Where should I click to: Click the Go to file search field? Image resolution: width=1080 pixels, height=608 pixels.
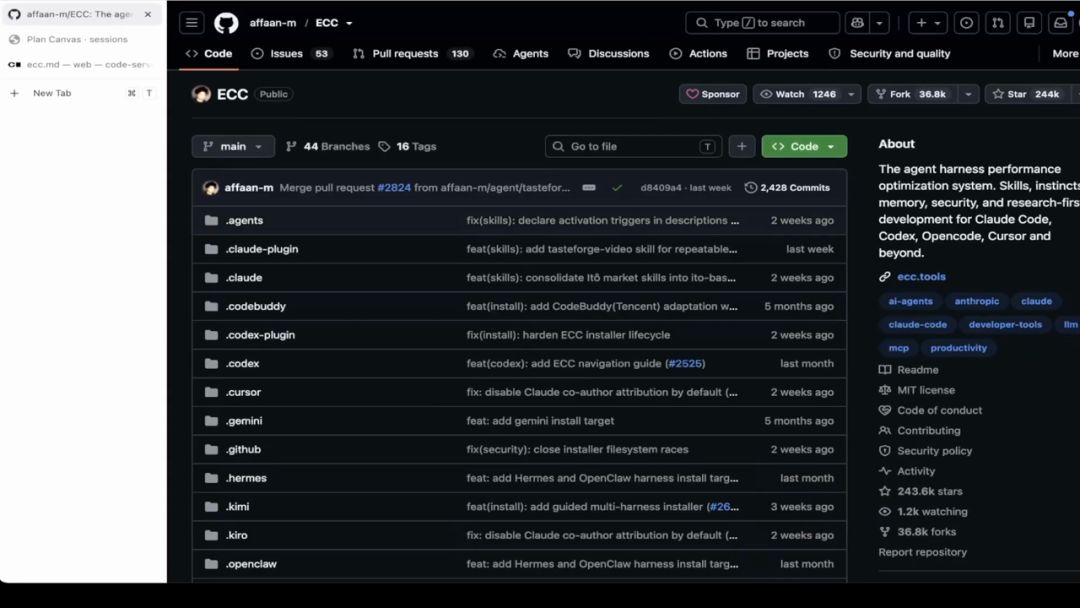pos(633,147)
